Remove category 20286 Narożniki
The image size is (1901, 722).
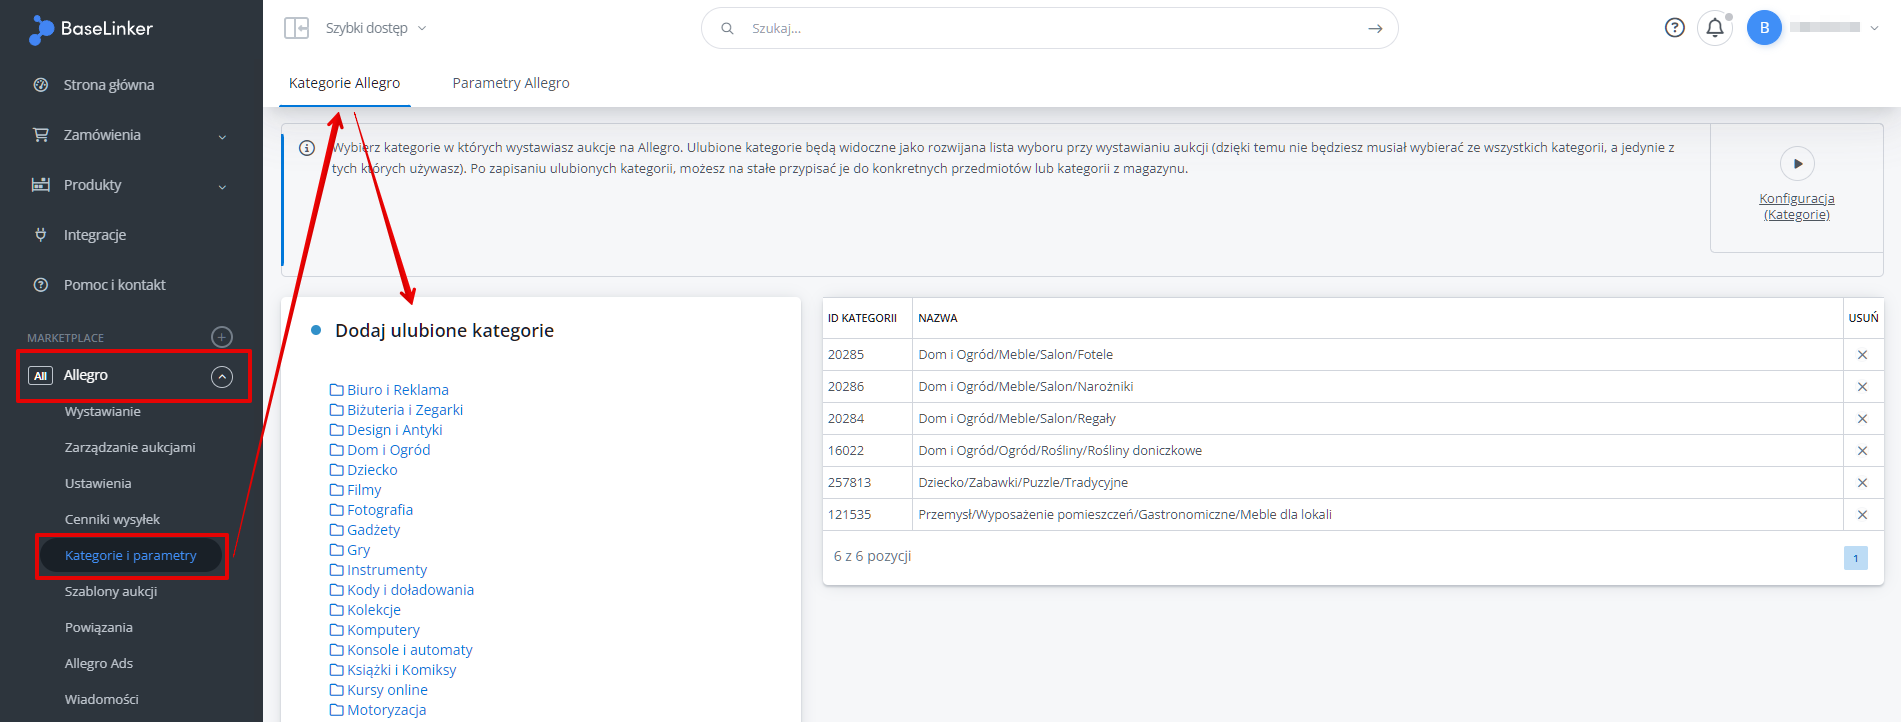click(x=1862, y=387)
